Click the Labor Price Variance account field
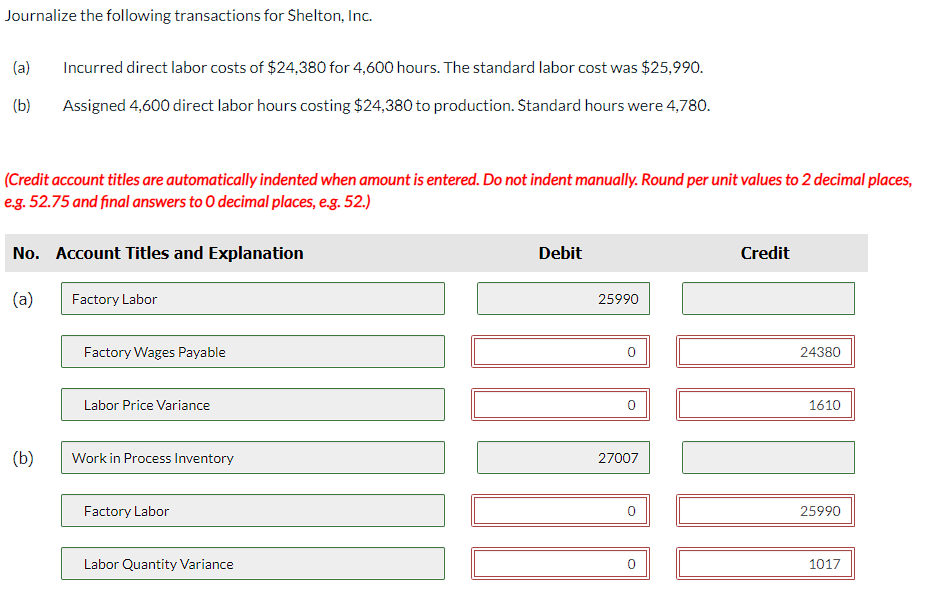 pyautogui.click(x=252, y=405)
